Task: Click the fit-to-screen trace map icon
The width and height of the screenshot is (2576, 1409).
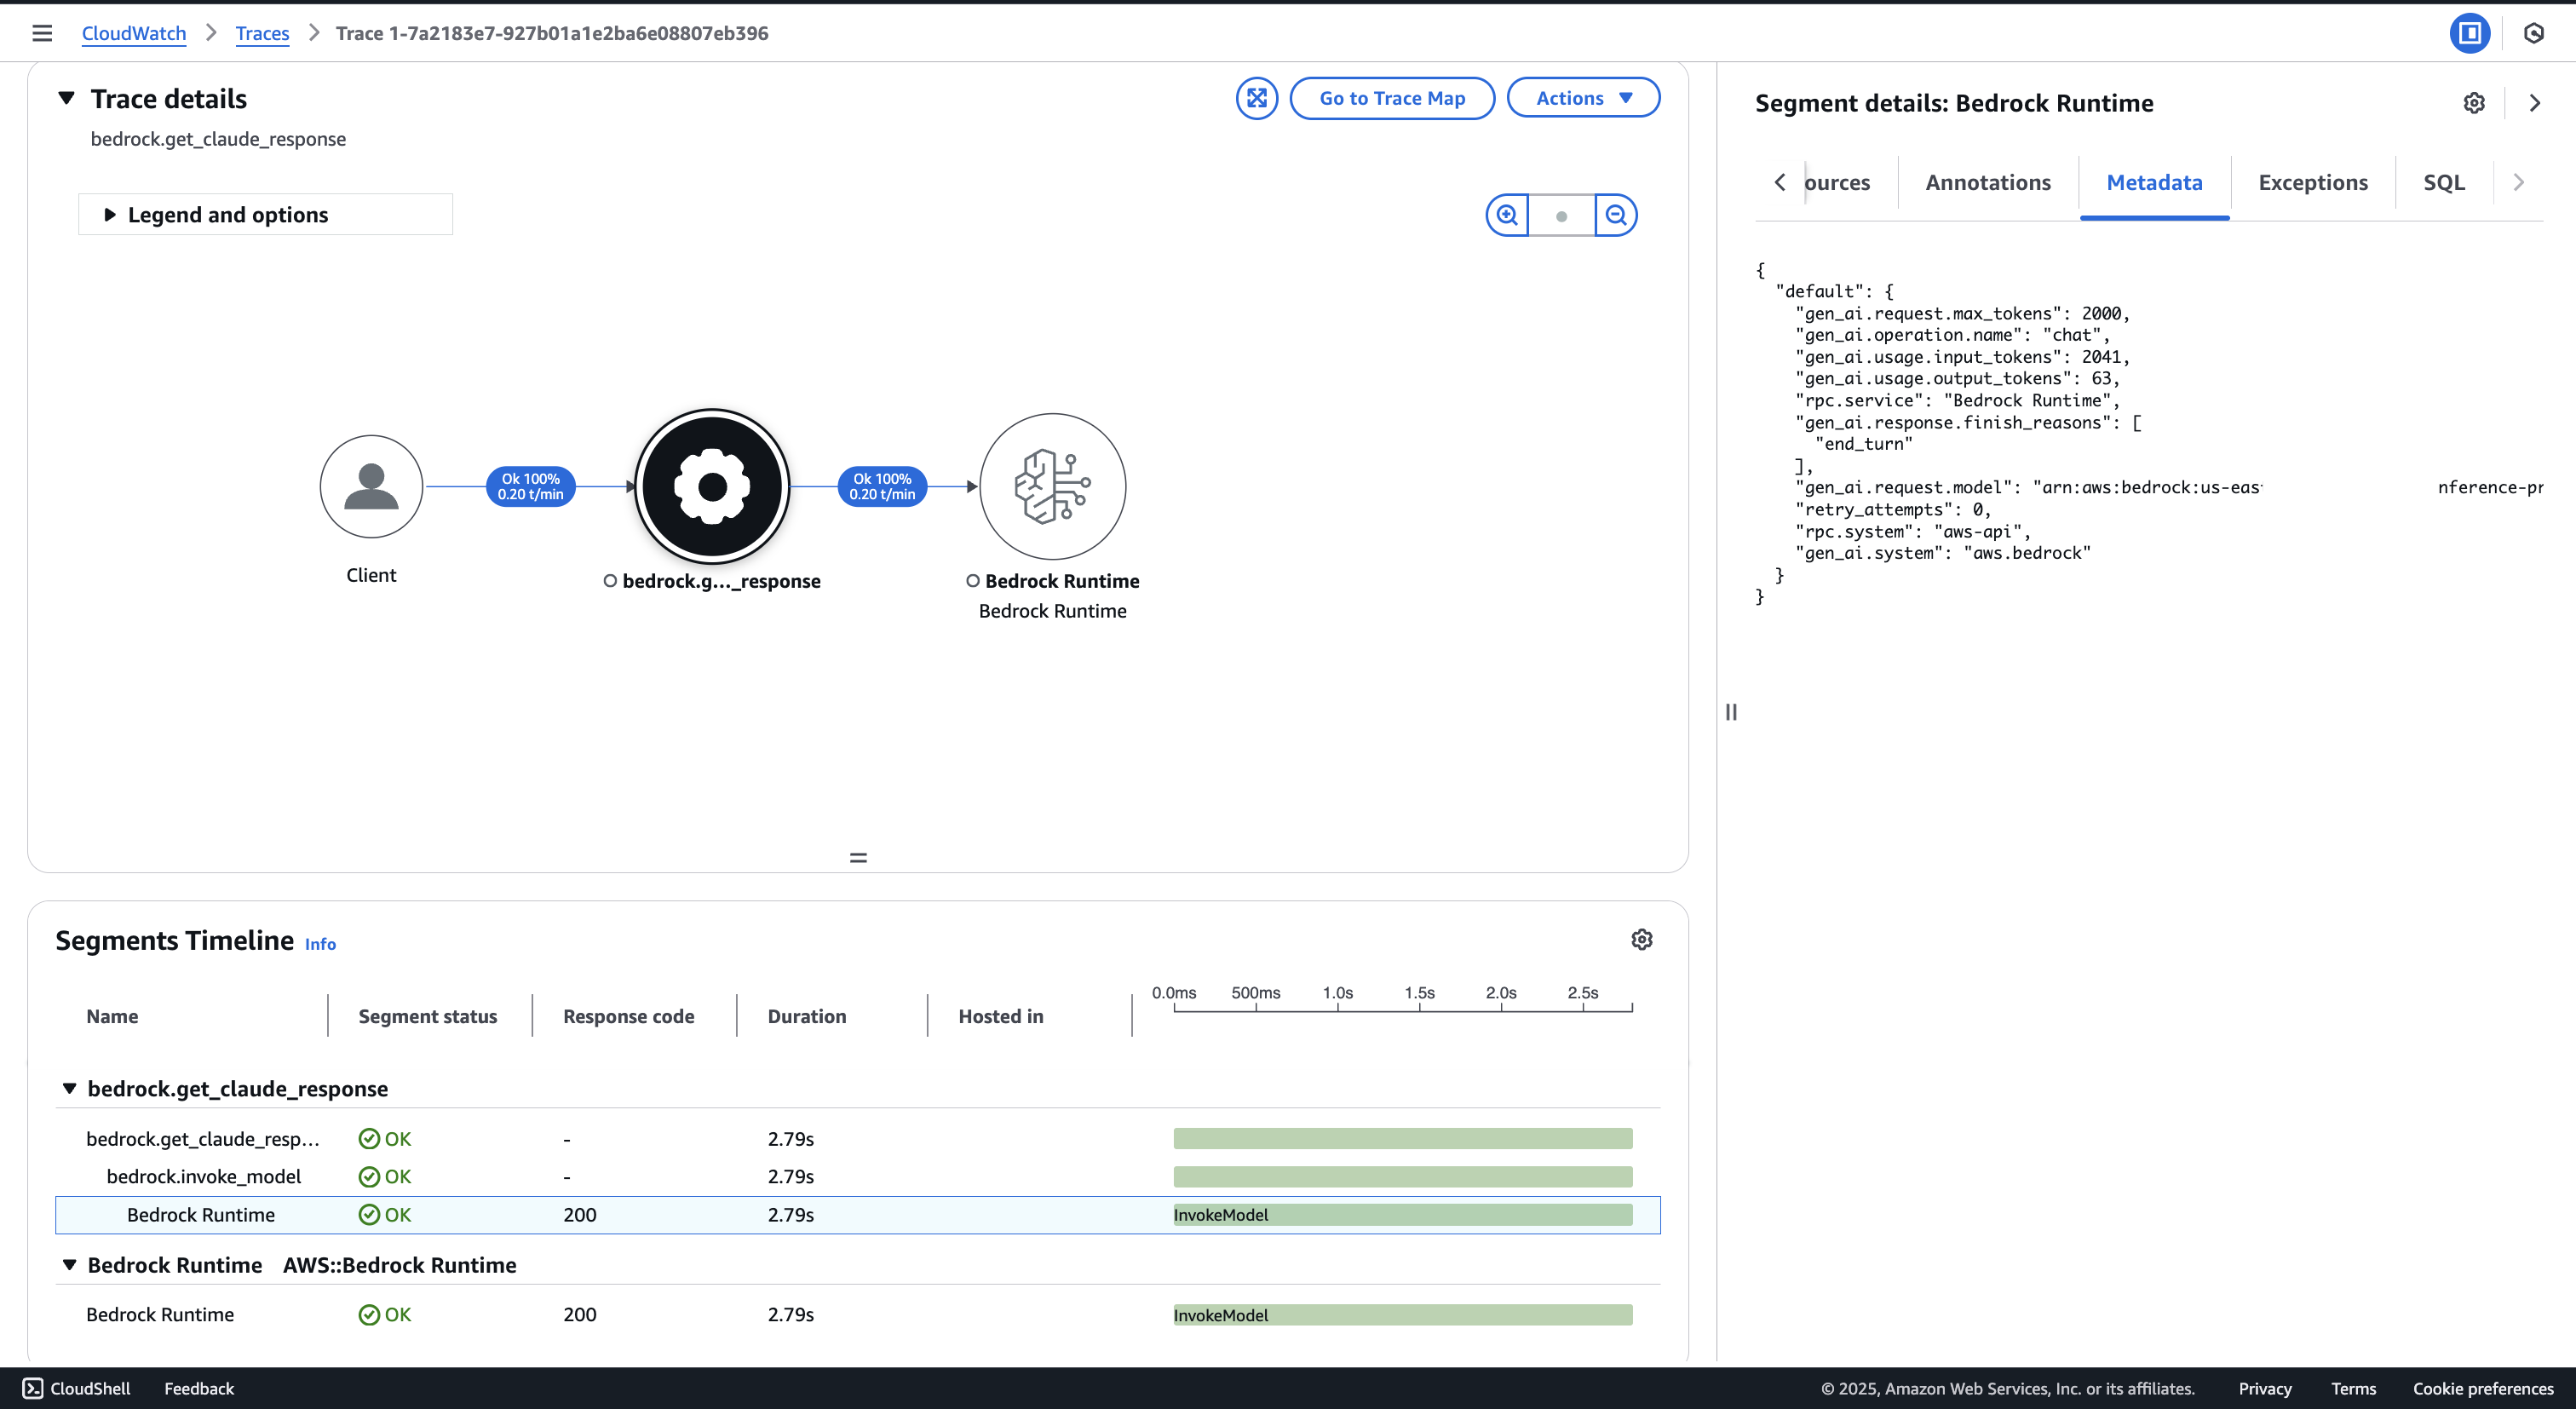Action: coord(1256,98)
